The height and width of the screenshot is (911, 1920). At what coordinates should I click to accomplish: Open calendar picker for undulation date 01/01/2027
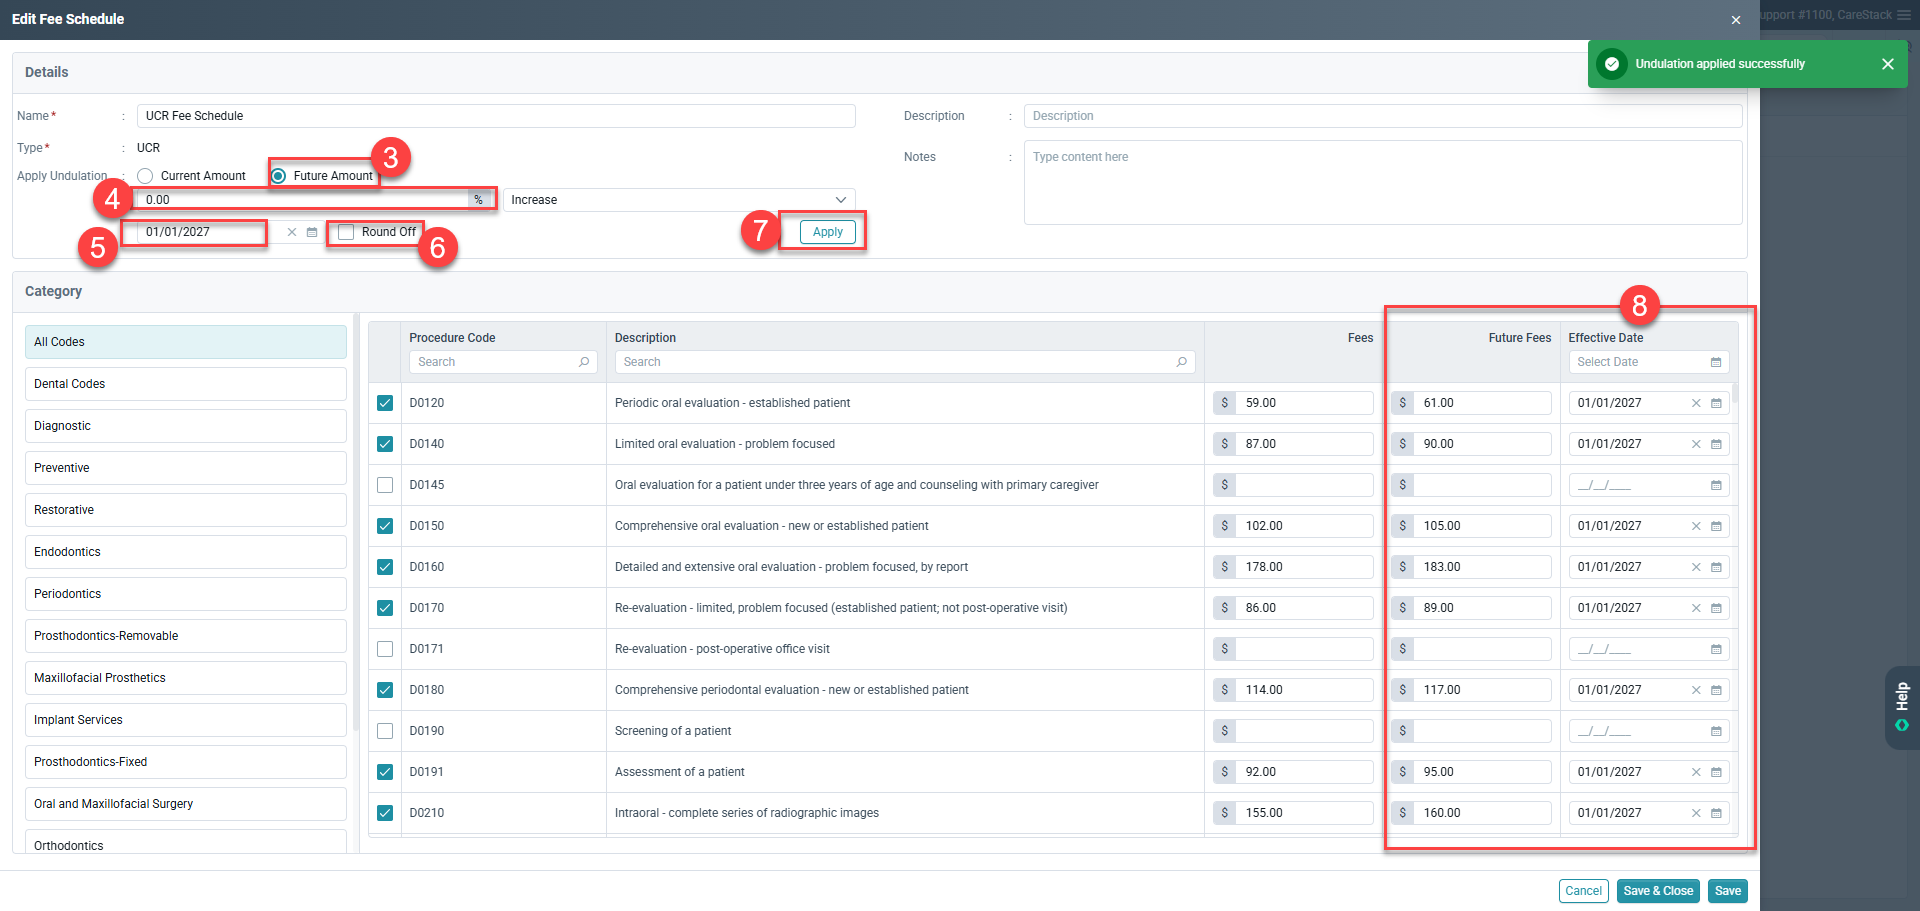(312, 232)
